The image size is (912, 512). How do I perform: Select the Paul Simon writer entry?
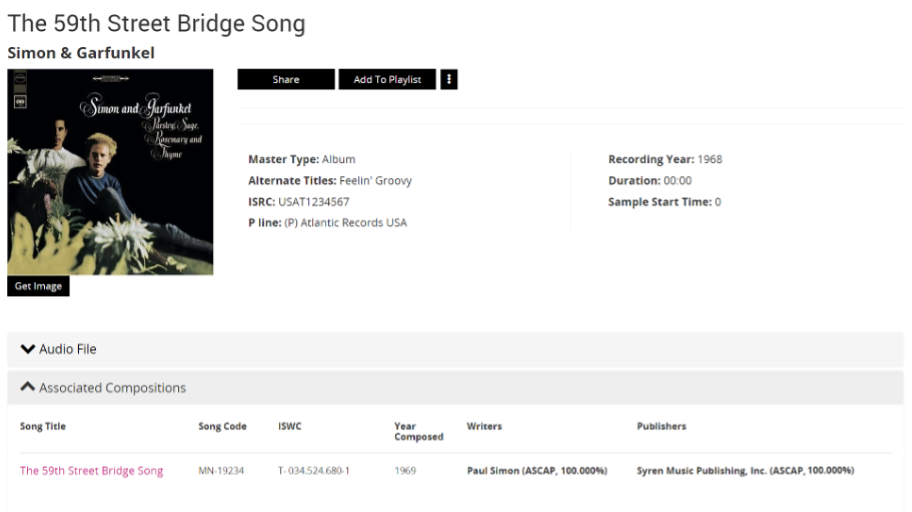536,471
